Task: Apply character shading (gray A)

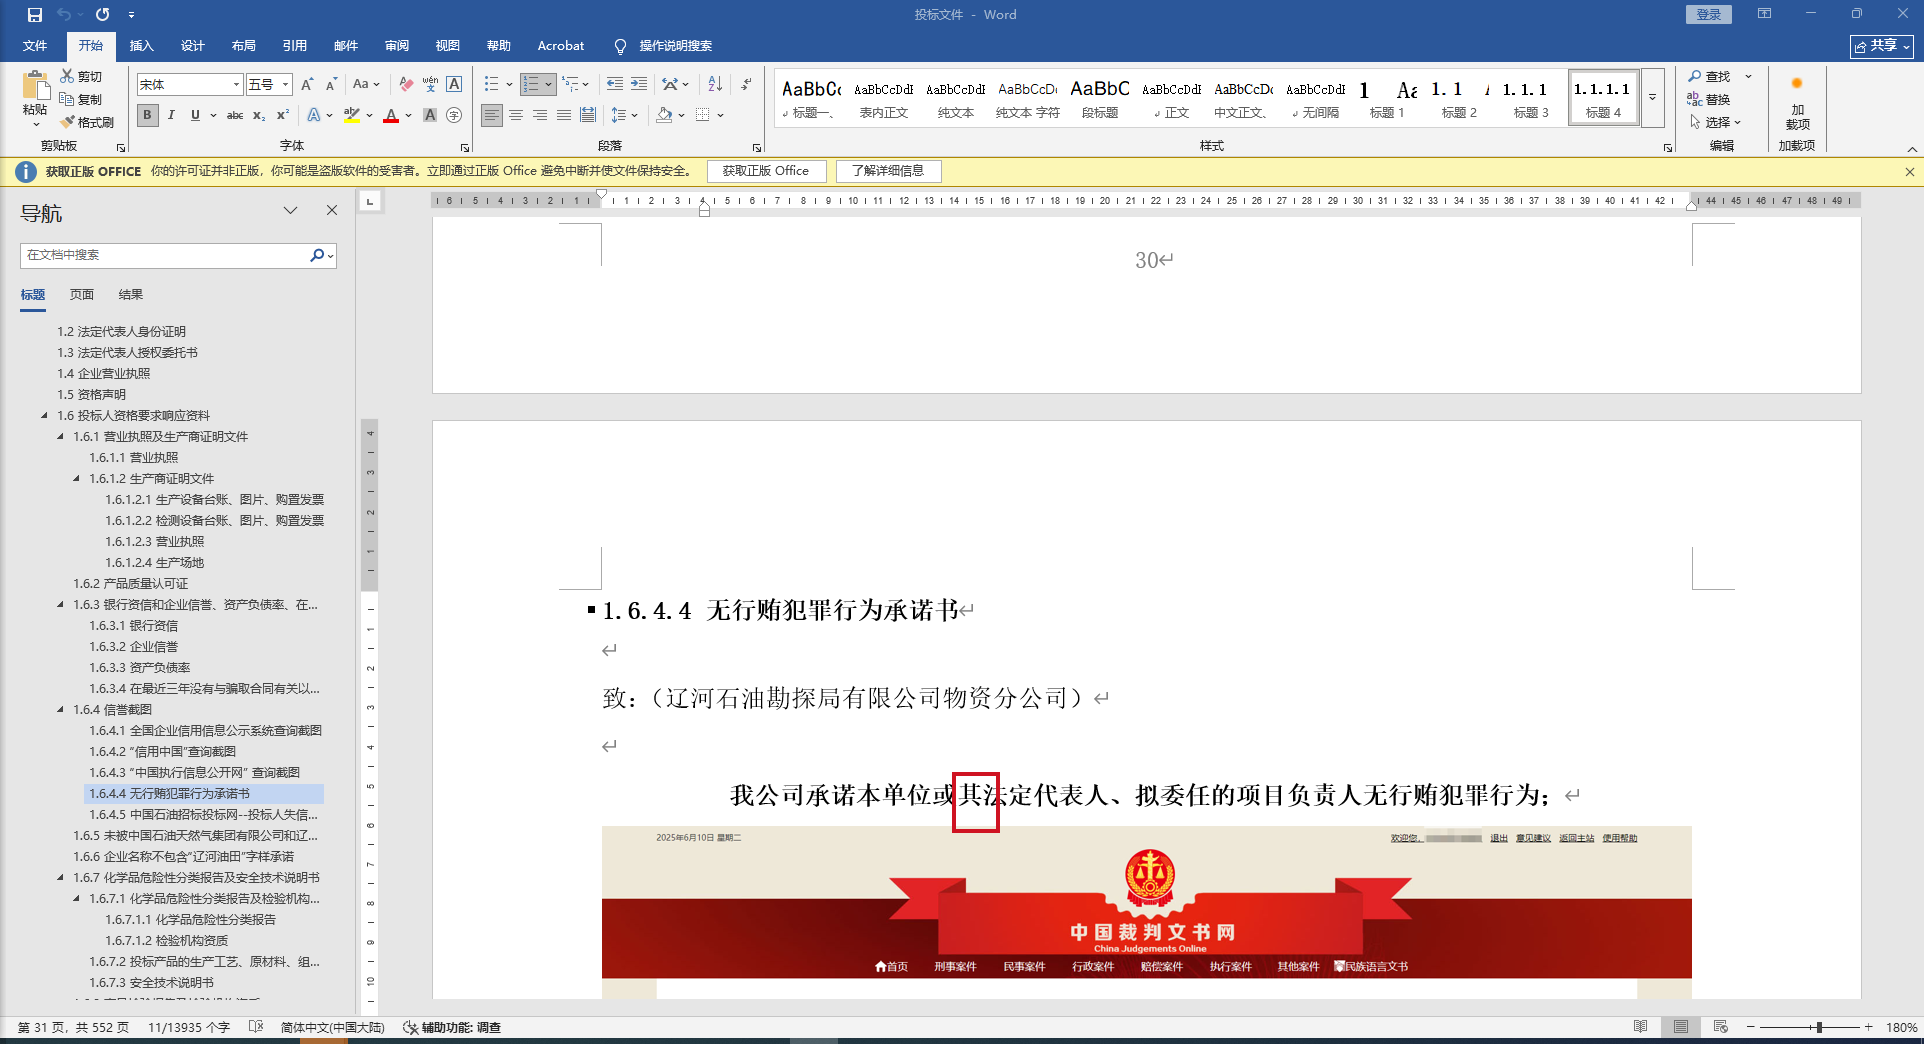Action: coord(430,115)
